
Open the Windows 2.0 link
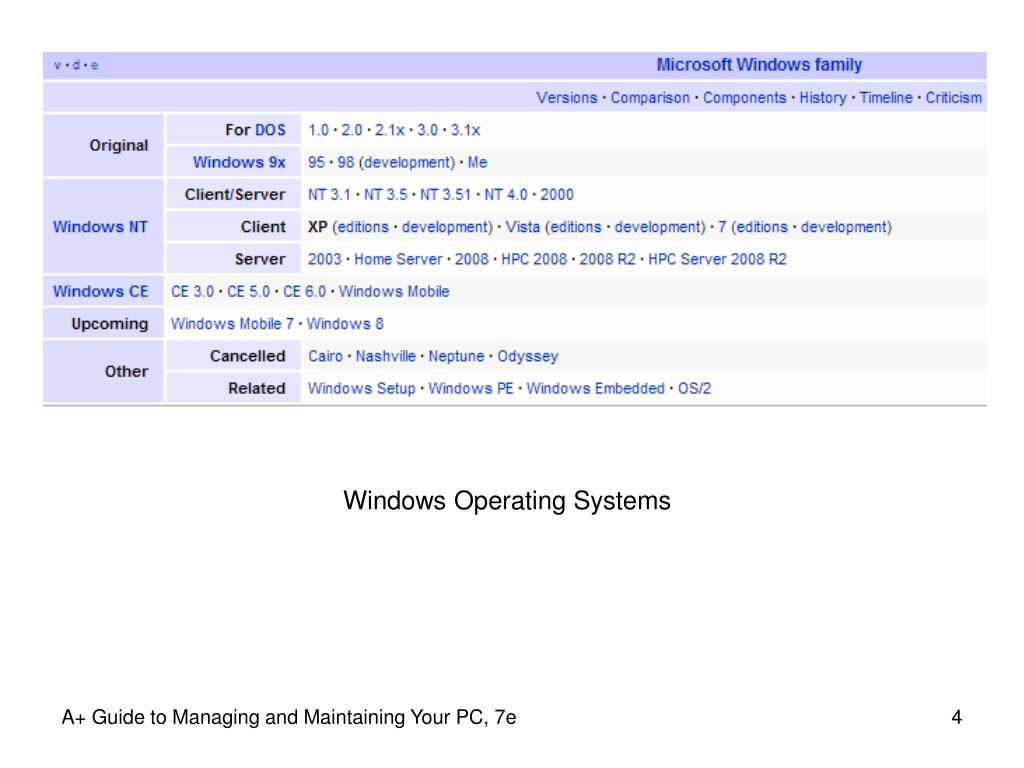351,130
